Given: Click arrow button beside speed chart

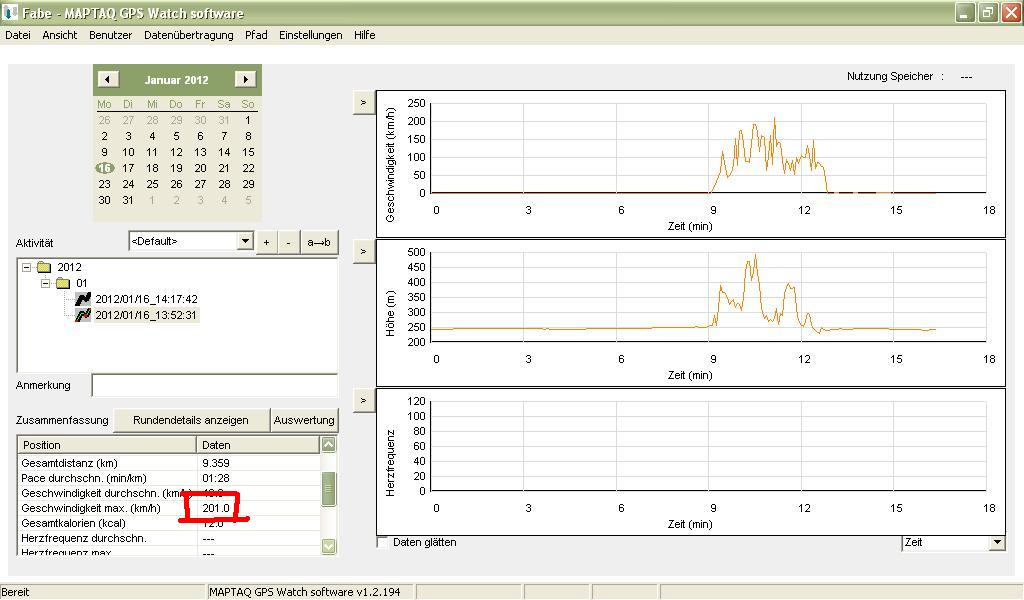Looking at the screenshot, I should [x=364, y=103].
